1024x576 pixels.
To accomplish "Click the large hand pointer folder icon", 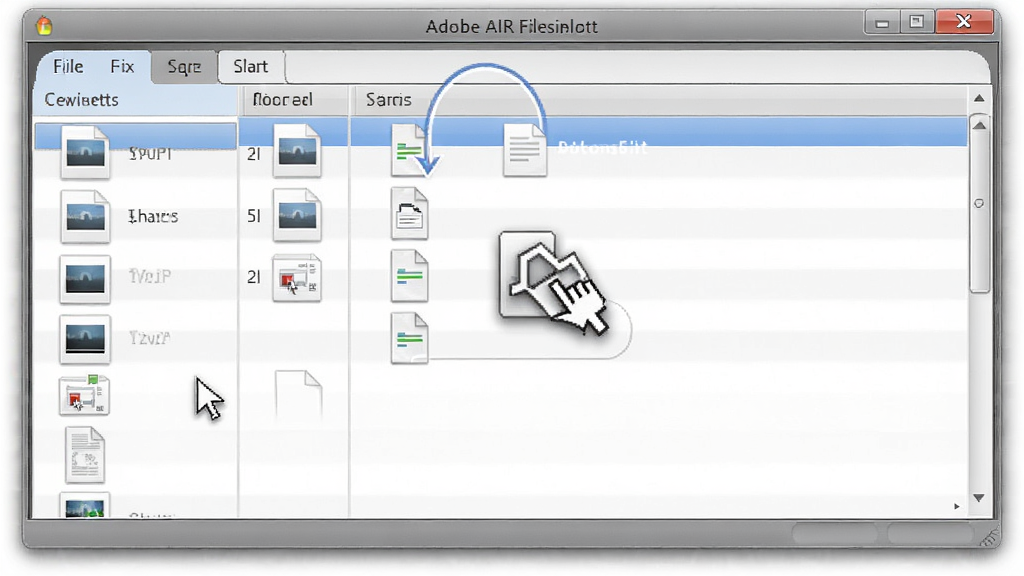I will click(554, 281).
